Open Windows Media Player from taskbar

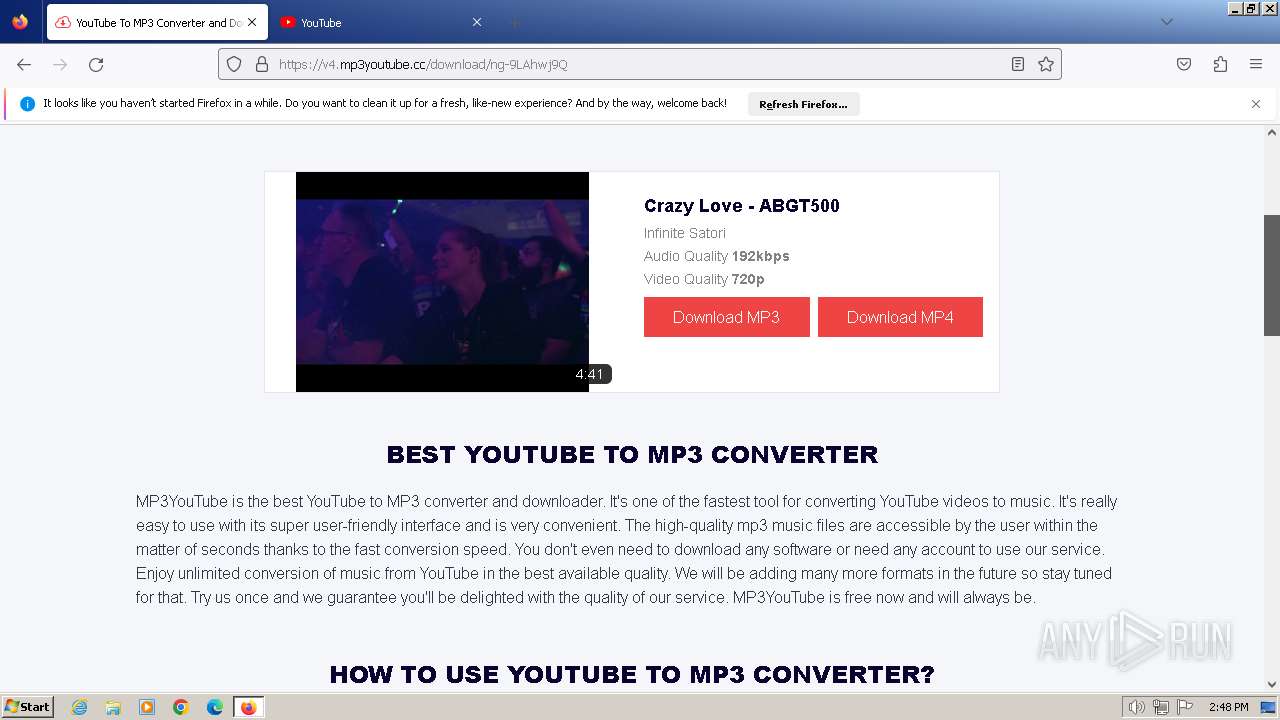tap(147, 707)
